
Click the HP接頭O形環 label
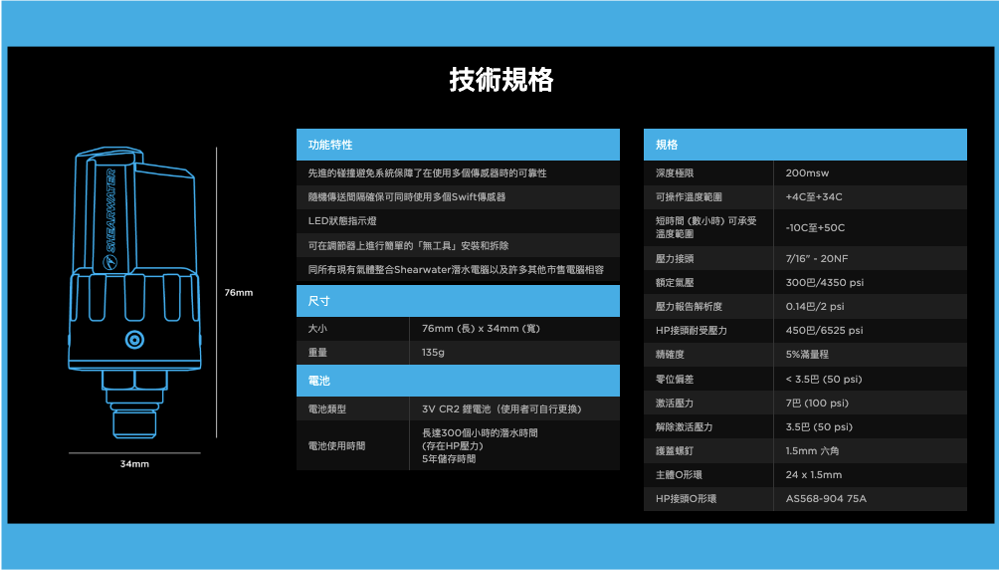[x=686, y=499]
